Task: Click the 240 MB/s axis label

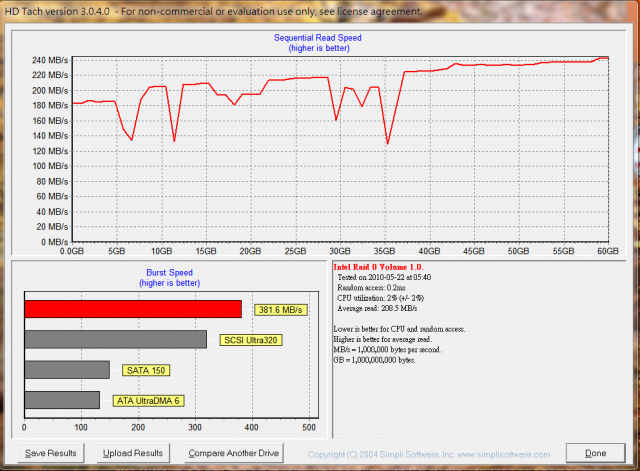Action: (50, 60)
